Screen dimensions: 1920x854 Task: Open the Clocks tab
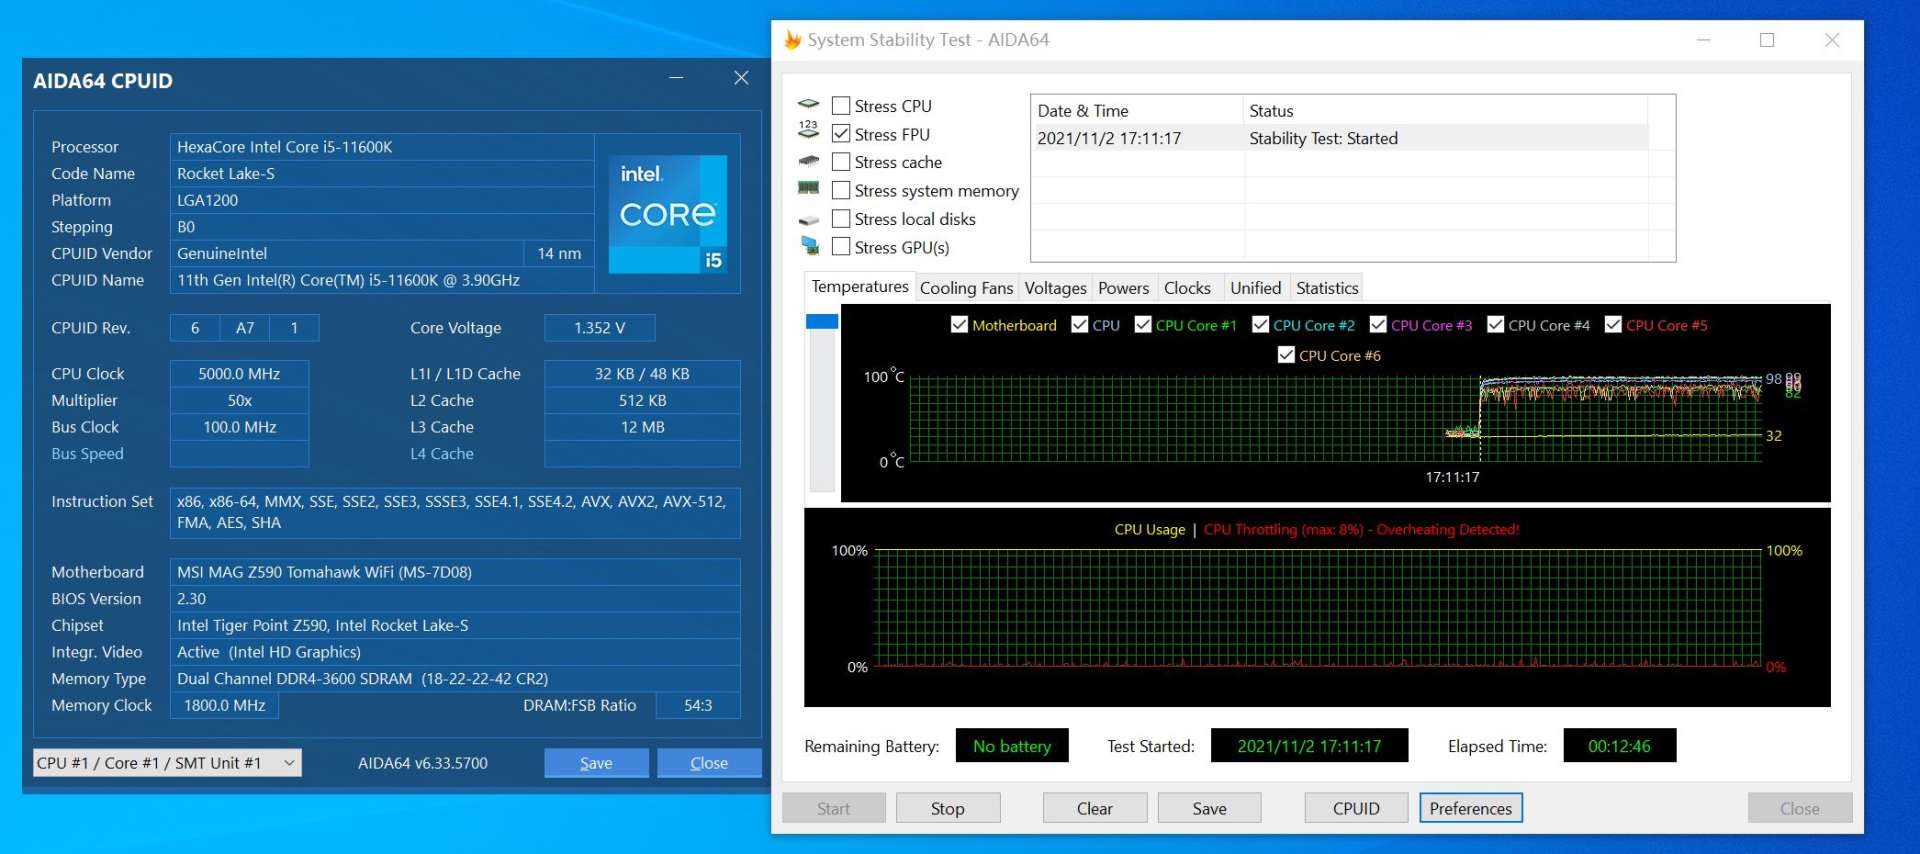click(1187, 288)
